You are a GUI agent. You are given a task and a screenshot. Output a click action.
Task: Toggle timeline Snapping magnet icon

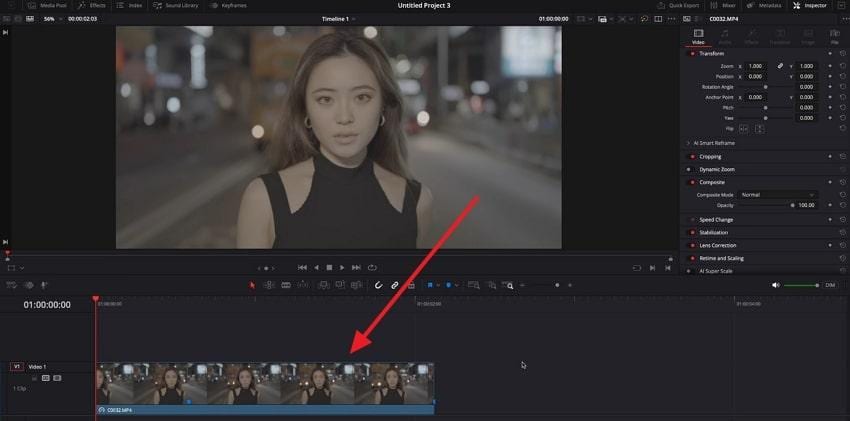pos(378,285)
